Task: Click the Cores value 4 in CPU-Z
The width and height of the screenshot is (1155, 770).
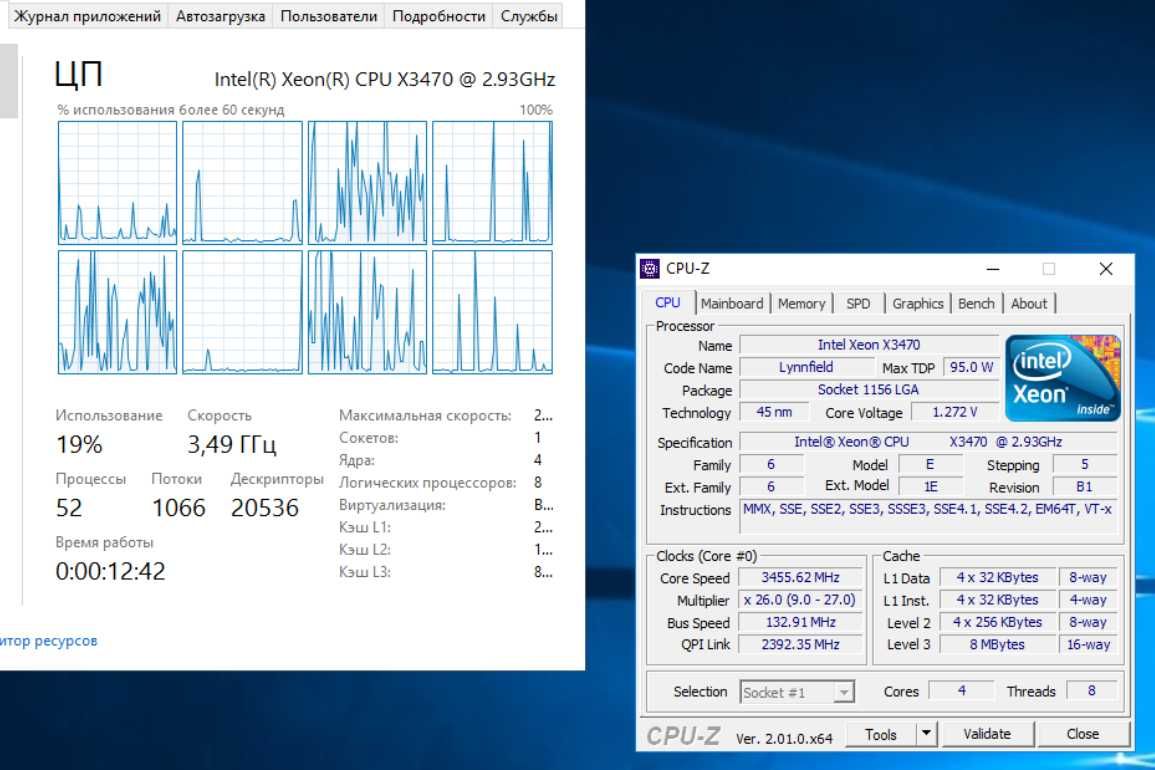Action: tap(961, 690)
